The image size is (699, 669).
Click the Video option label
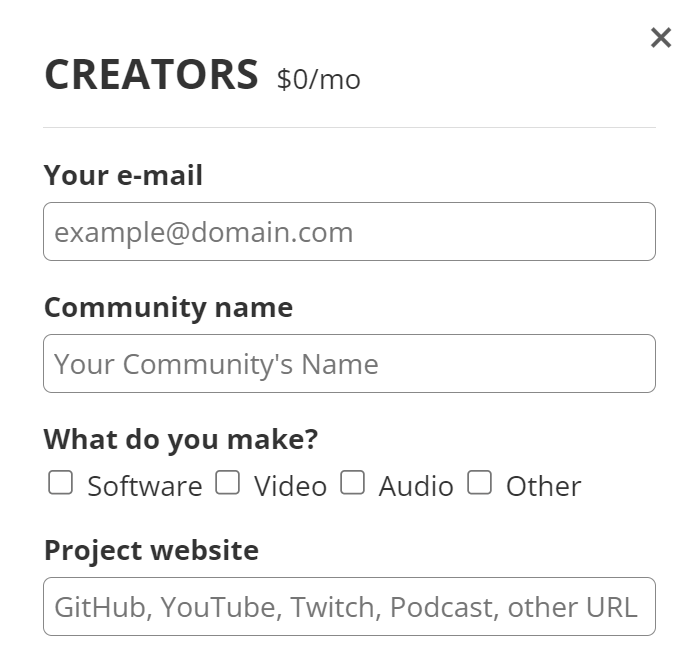290,486
